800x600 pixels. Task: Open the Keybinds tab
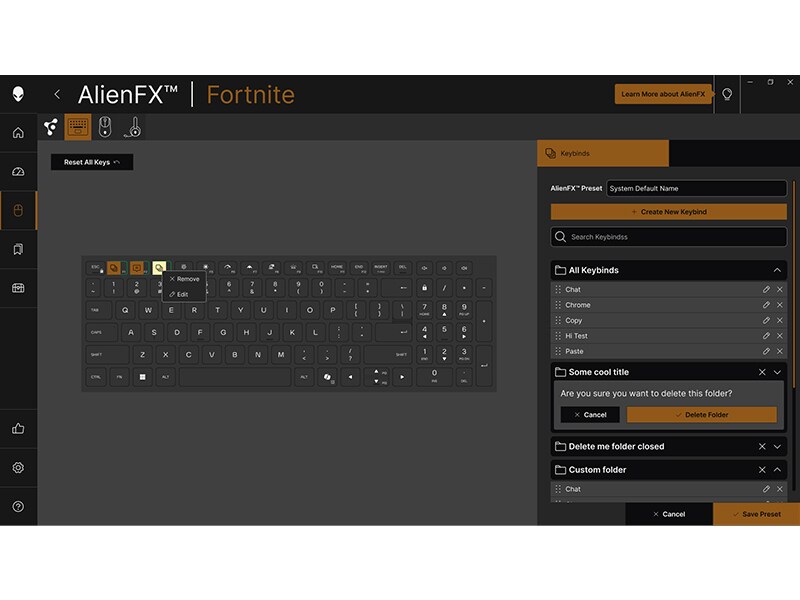pyautogui.click(x=603, y=153)
